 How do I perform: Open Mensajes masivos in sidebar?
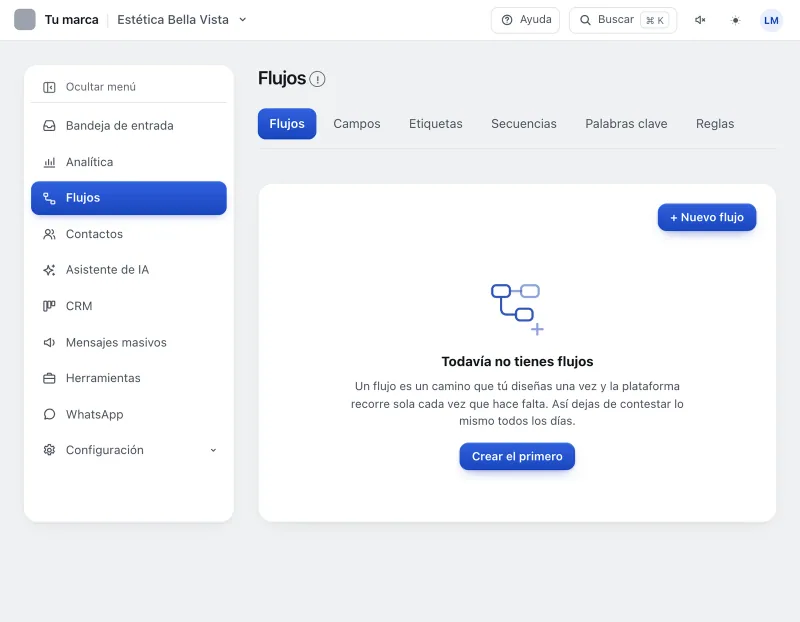pyautogui.click(x=129, y=342)
